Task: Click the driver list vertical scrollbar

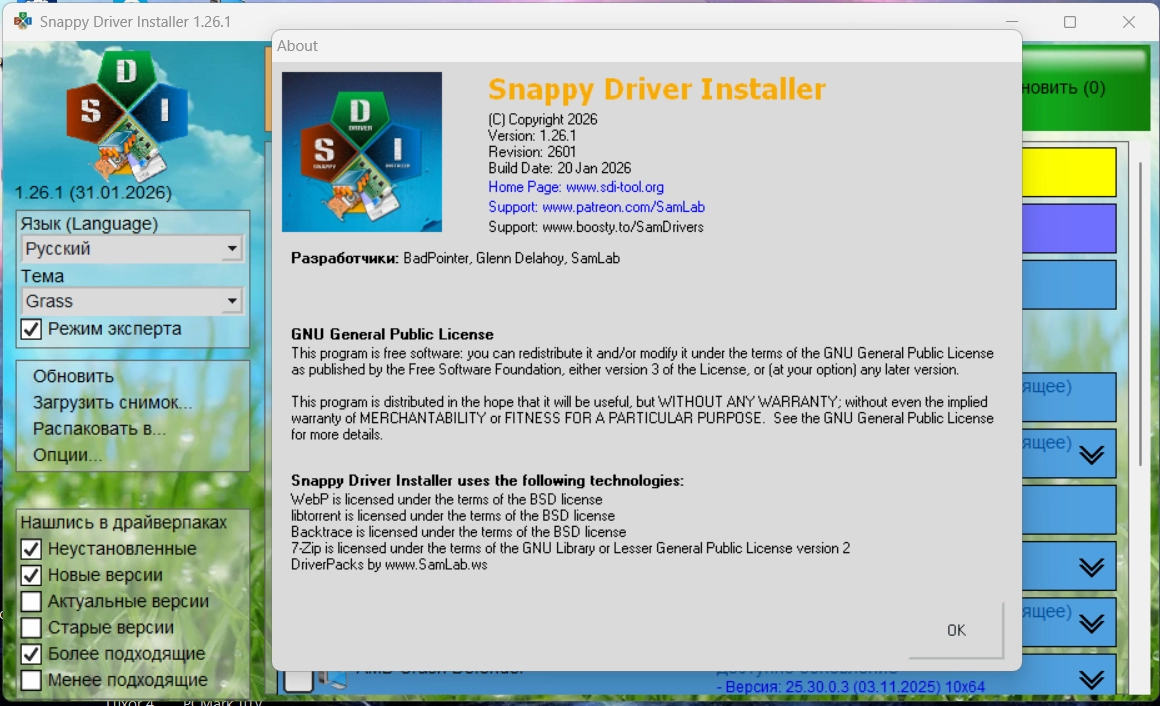Action: 1142,315
